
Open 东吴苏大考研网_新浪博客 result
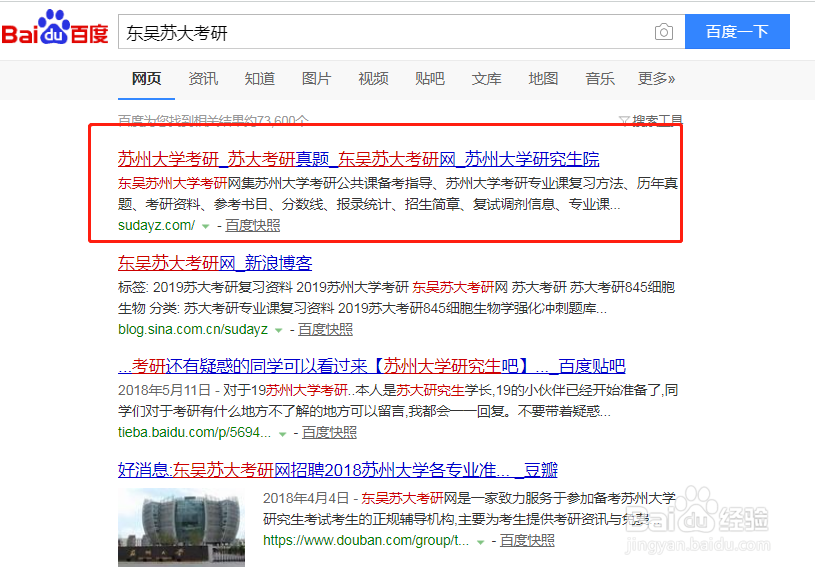[215, 263]
